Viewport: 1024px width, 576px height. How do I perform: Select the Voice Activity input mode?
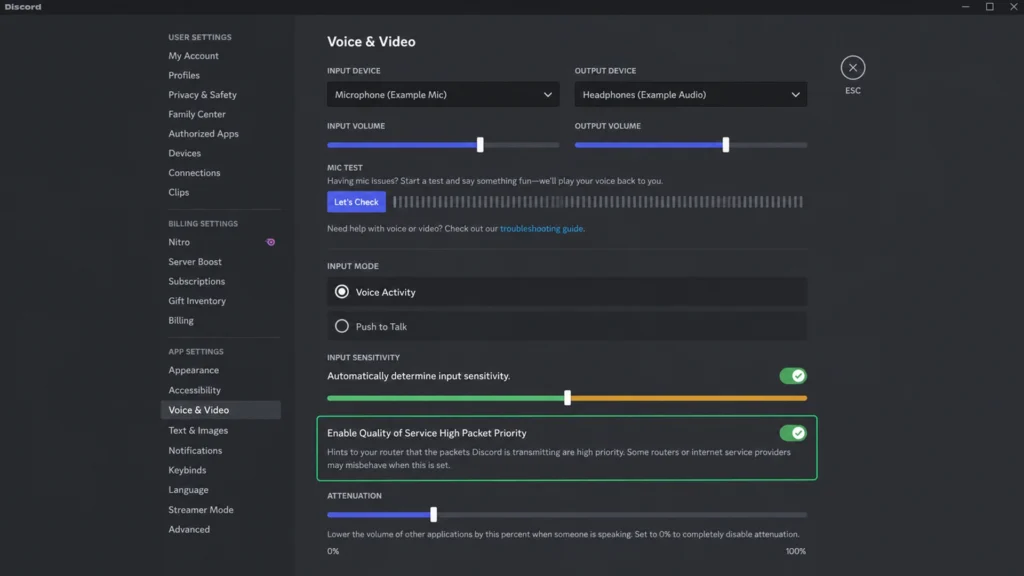click(x=567, y=292)
